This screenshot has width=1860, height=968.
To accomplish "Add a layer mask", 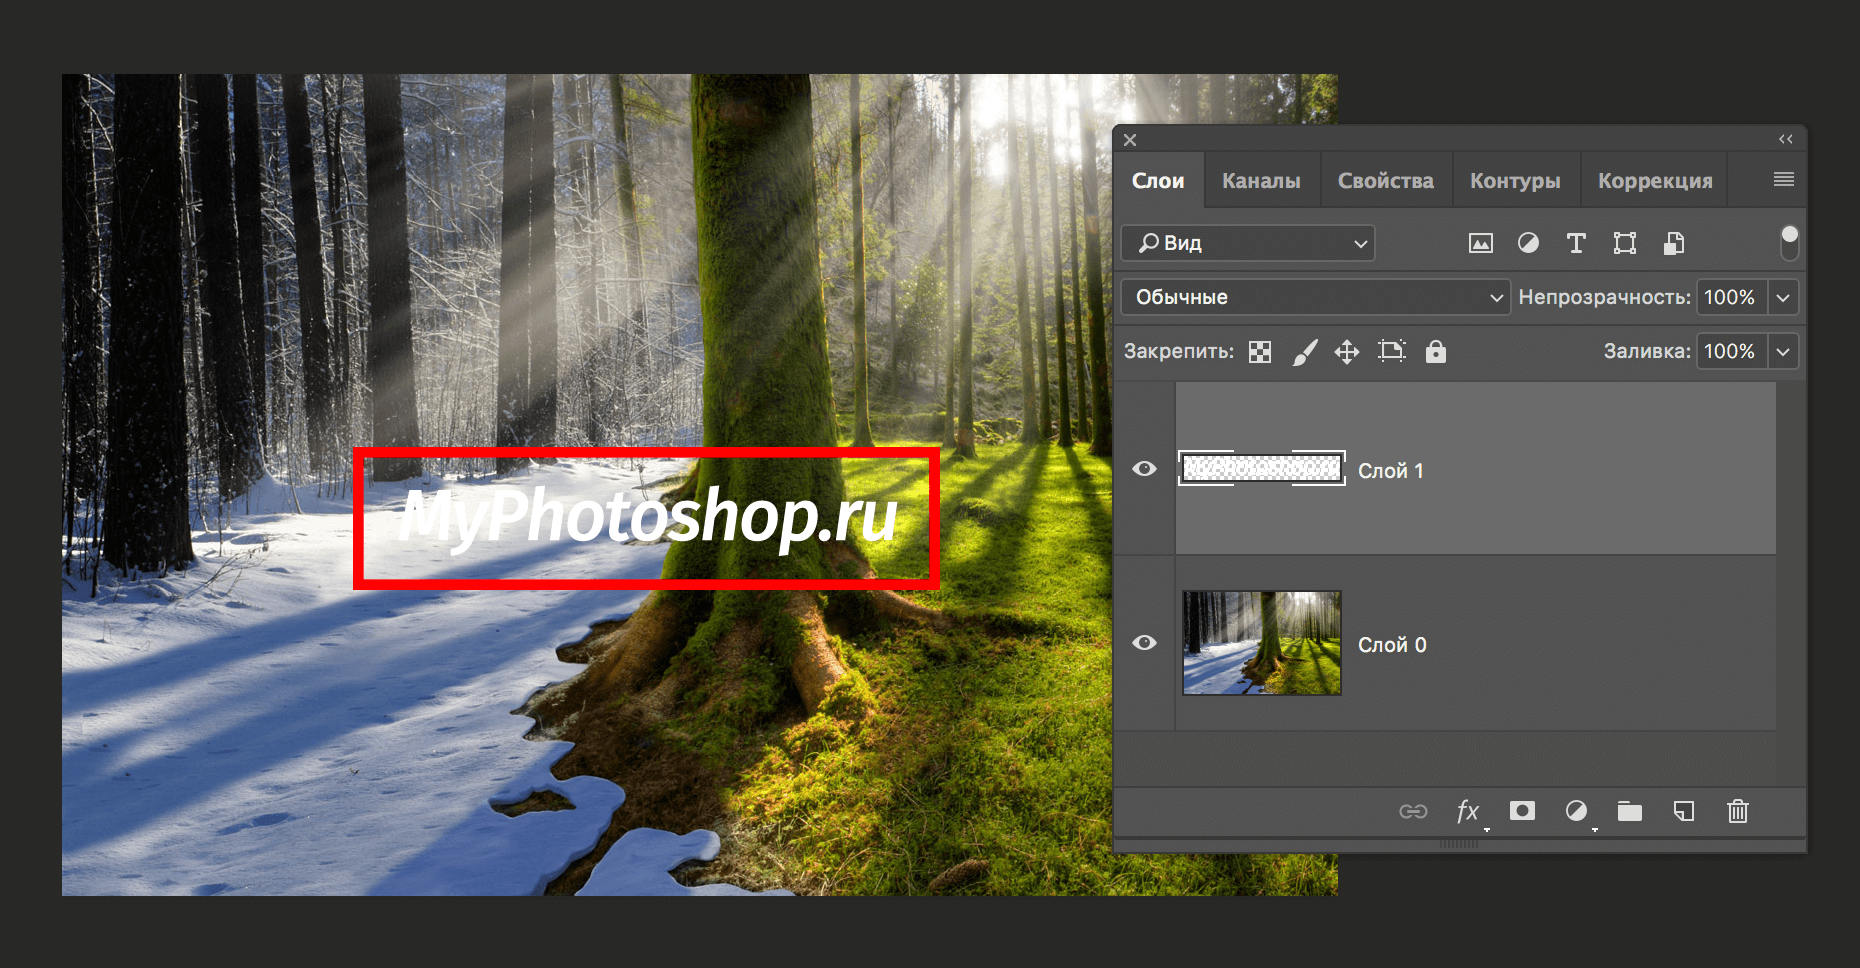I will [x=1522, y=811].
